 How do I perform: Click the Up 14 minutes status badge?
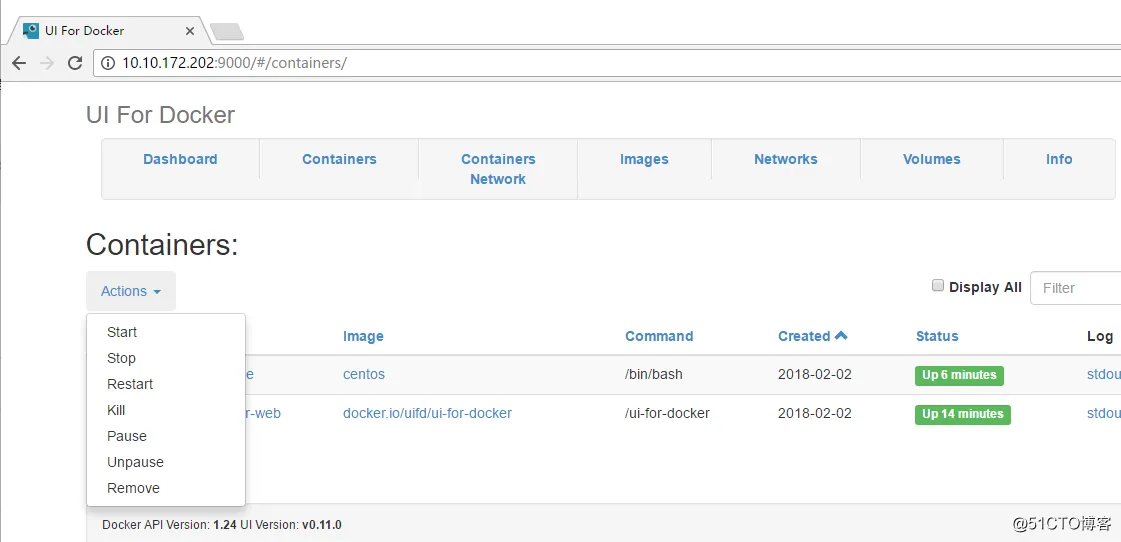[963, 414]
